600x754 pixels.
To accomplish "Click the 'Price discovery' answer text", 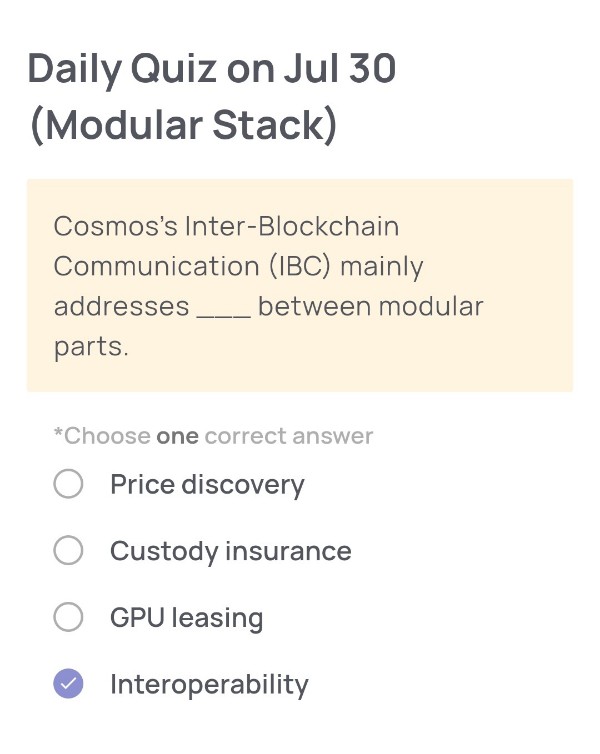I will [207, 485].
